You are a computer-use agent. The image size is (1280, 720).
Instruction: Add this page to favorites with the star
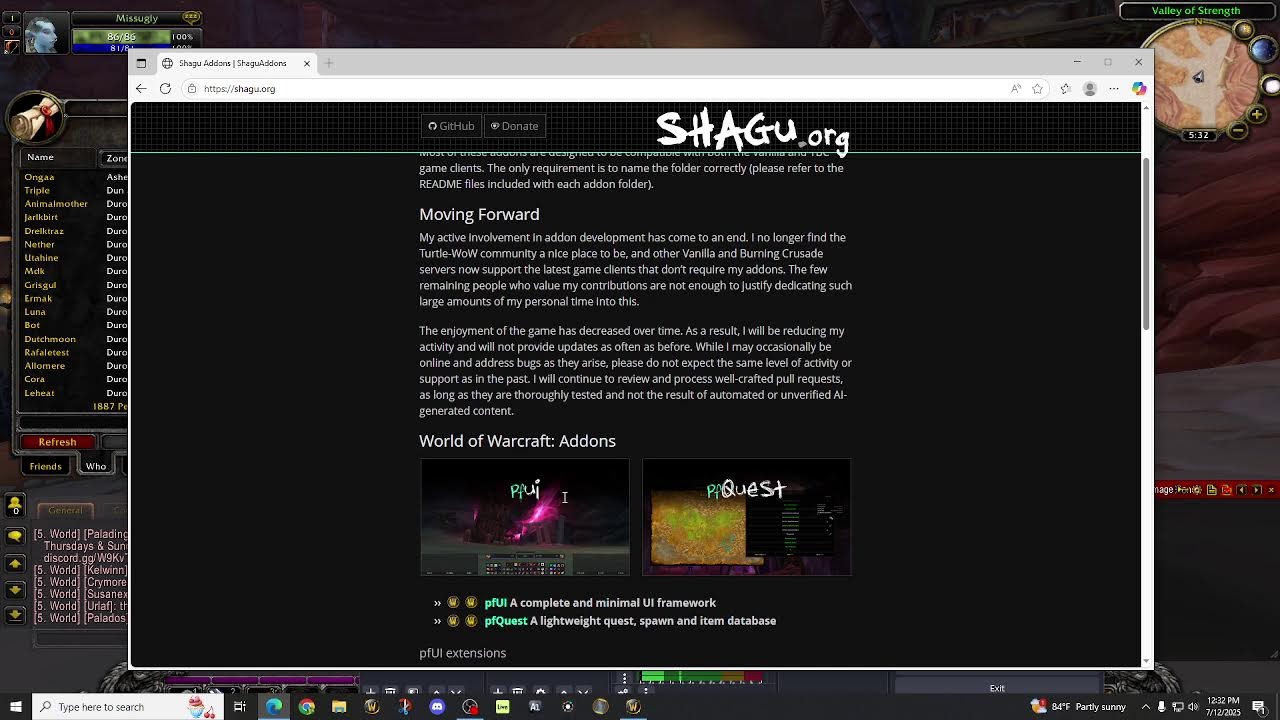click(1038, 89)
